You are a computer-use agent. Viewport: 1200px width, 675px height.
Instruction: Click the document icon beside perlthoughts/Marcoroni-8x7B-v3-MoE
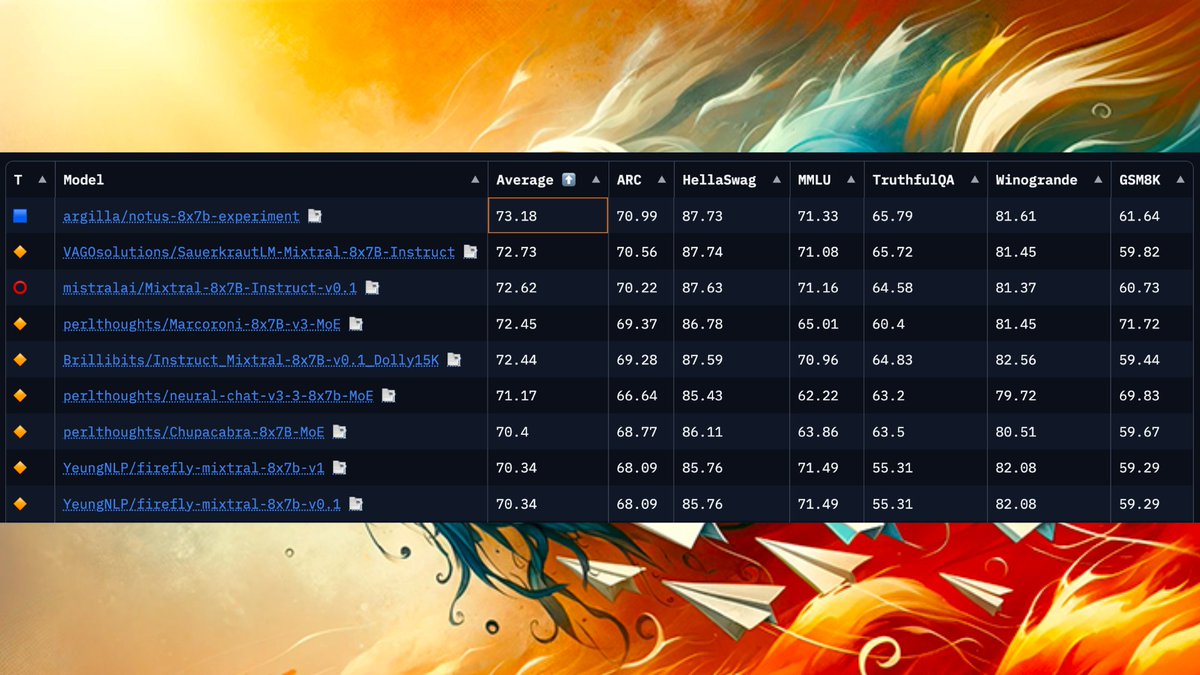tap(355, 324)
